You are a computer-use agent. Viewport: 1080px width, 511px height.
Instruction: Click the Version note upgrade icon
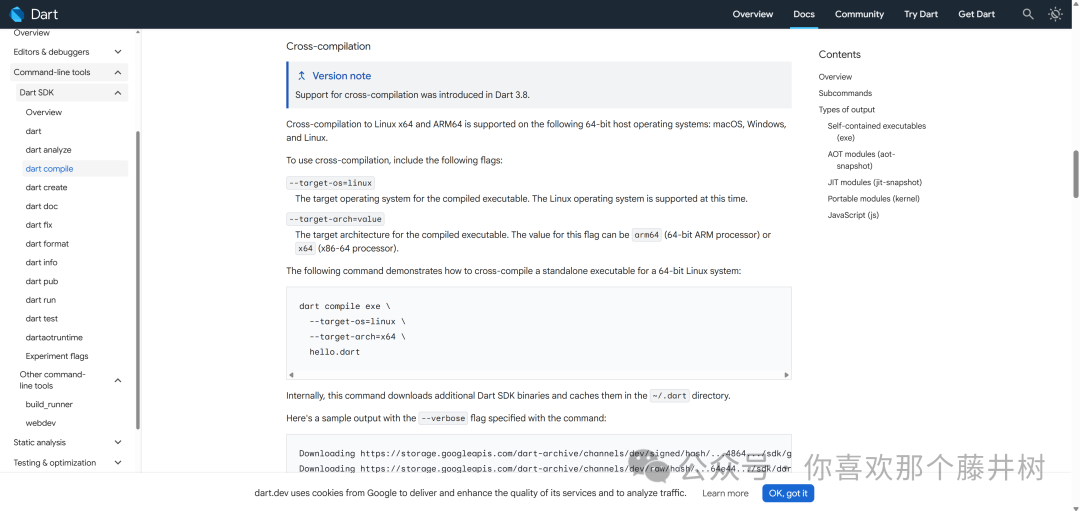coord(302,76)
